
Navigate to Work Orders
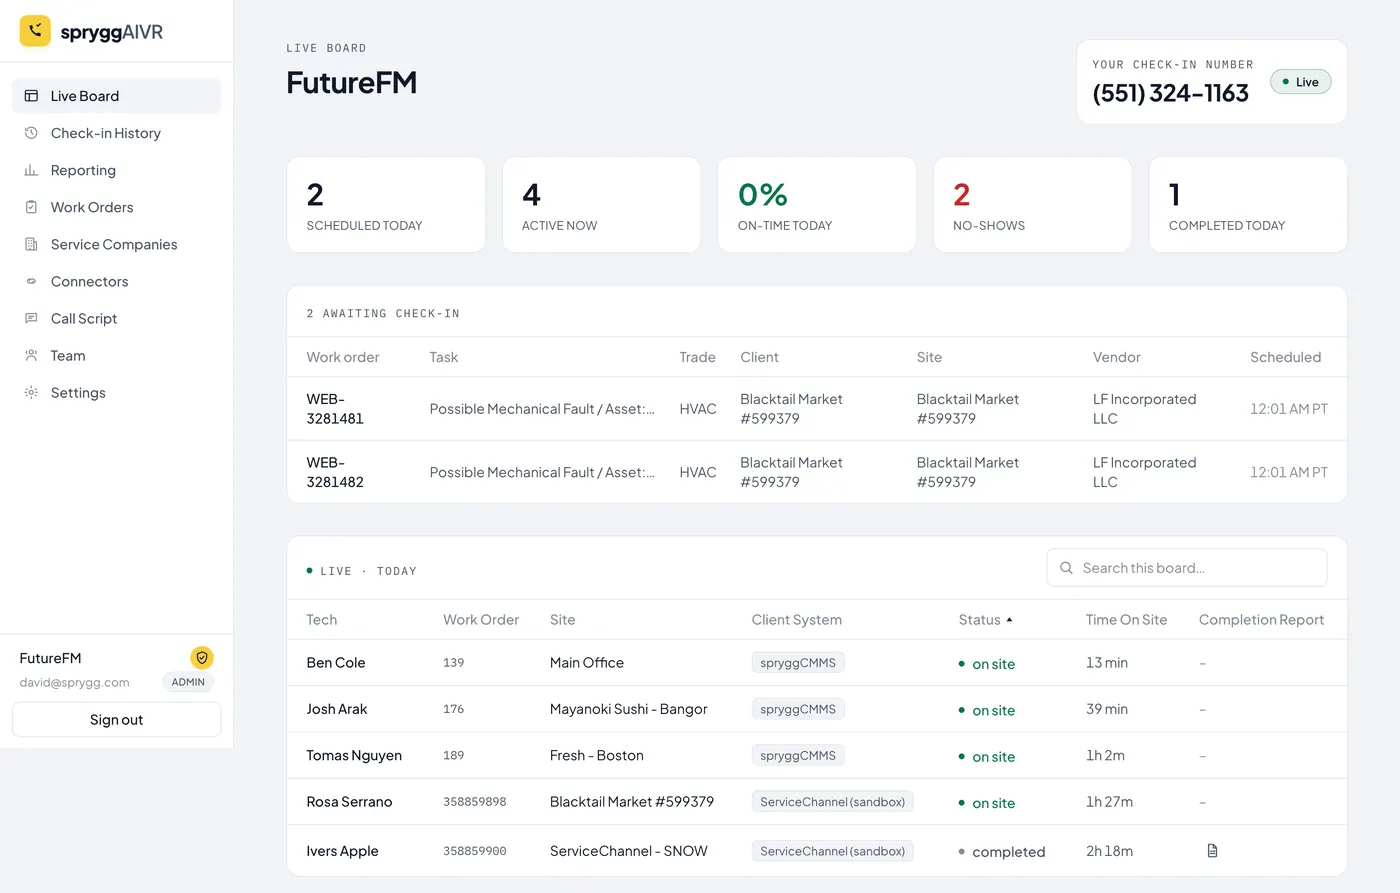pyautogui.click(x=116, y=207)
